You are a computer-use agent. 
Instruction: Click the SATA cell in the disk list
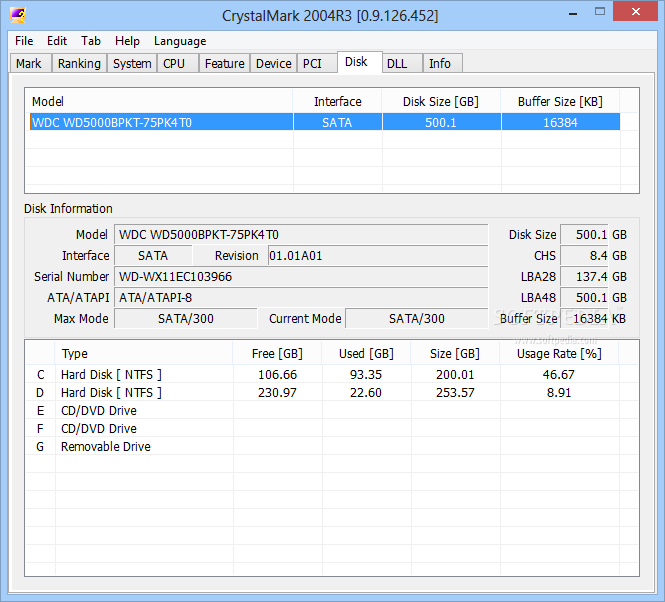coord(337,122)
